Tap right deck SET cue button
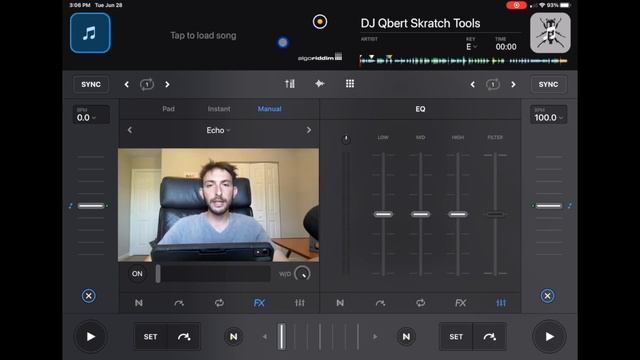Viewport: 640px width, 360px height. pos(456,337)
